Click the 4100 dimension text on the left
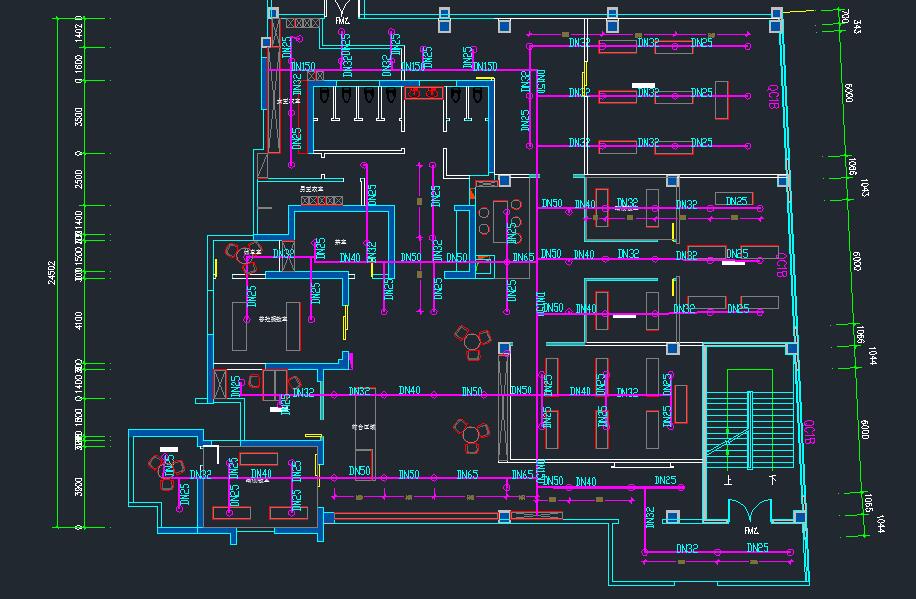 (79, 320)
